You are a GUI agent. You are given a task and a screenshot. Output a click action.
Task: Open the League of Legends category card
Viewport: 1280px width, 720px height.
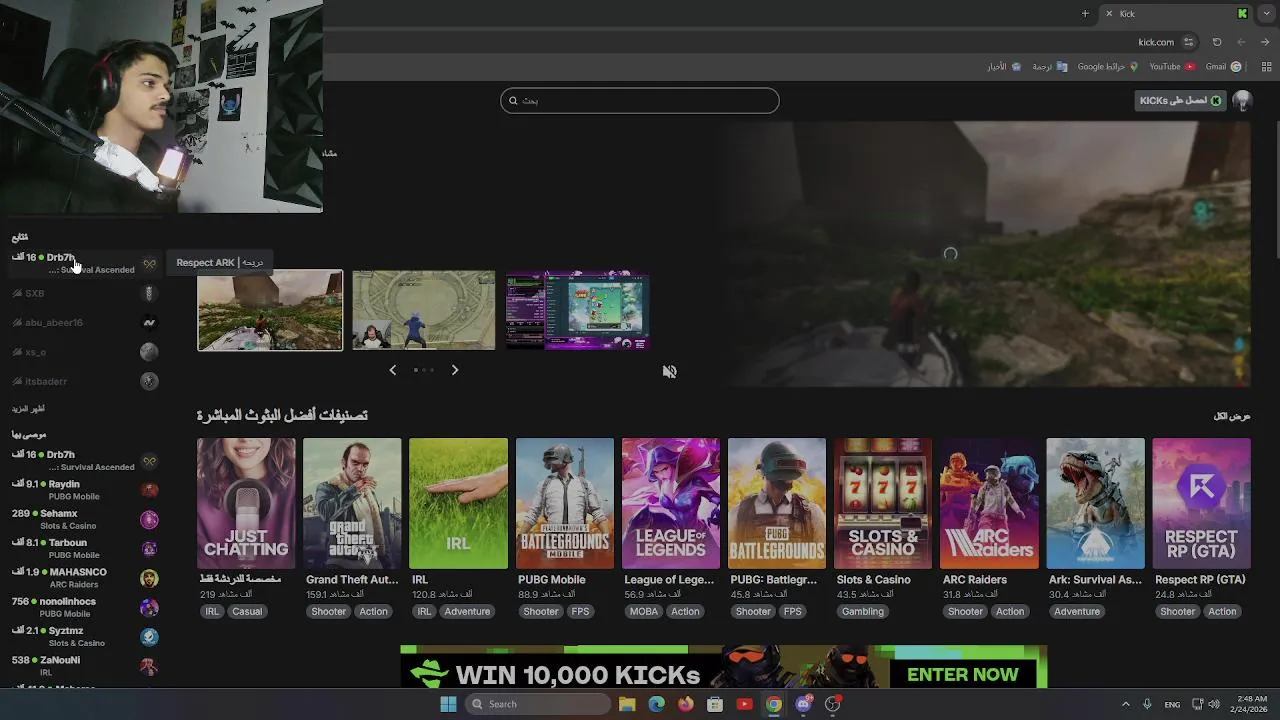(671, 503)
